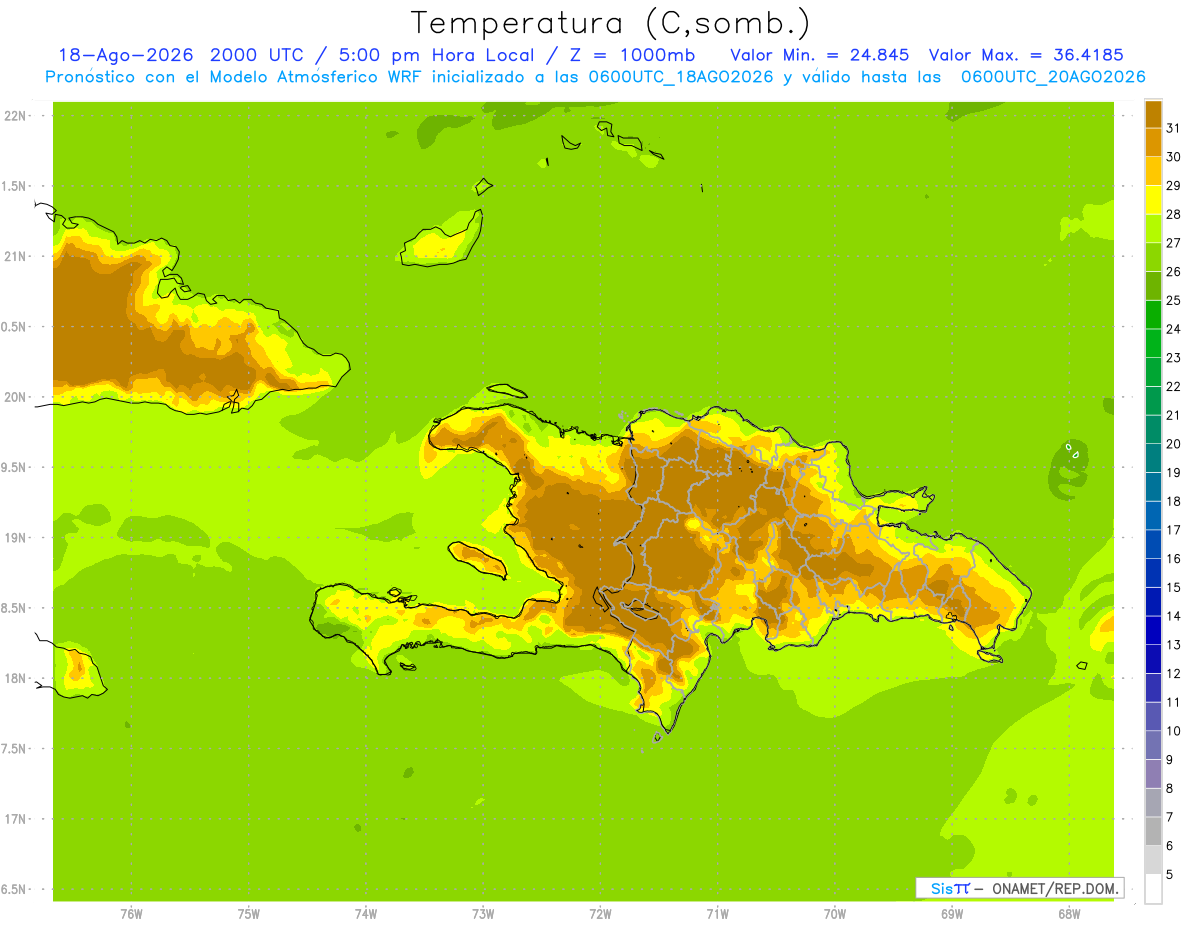Click the legend scale value "29"
The image size is (1200, 927).
1173,186
